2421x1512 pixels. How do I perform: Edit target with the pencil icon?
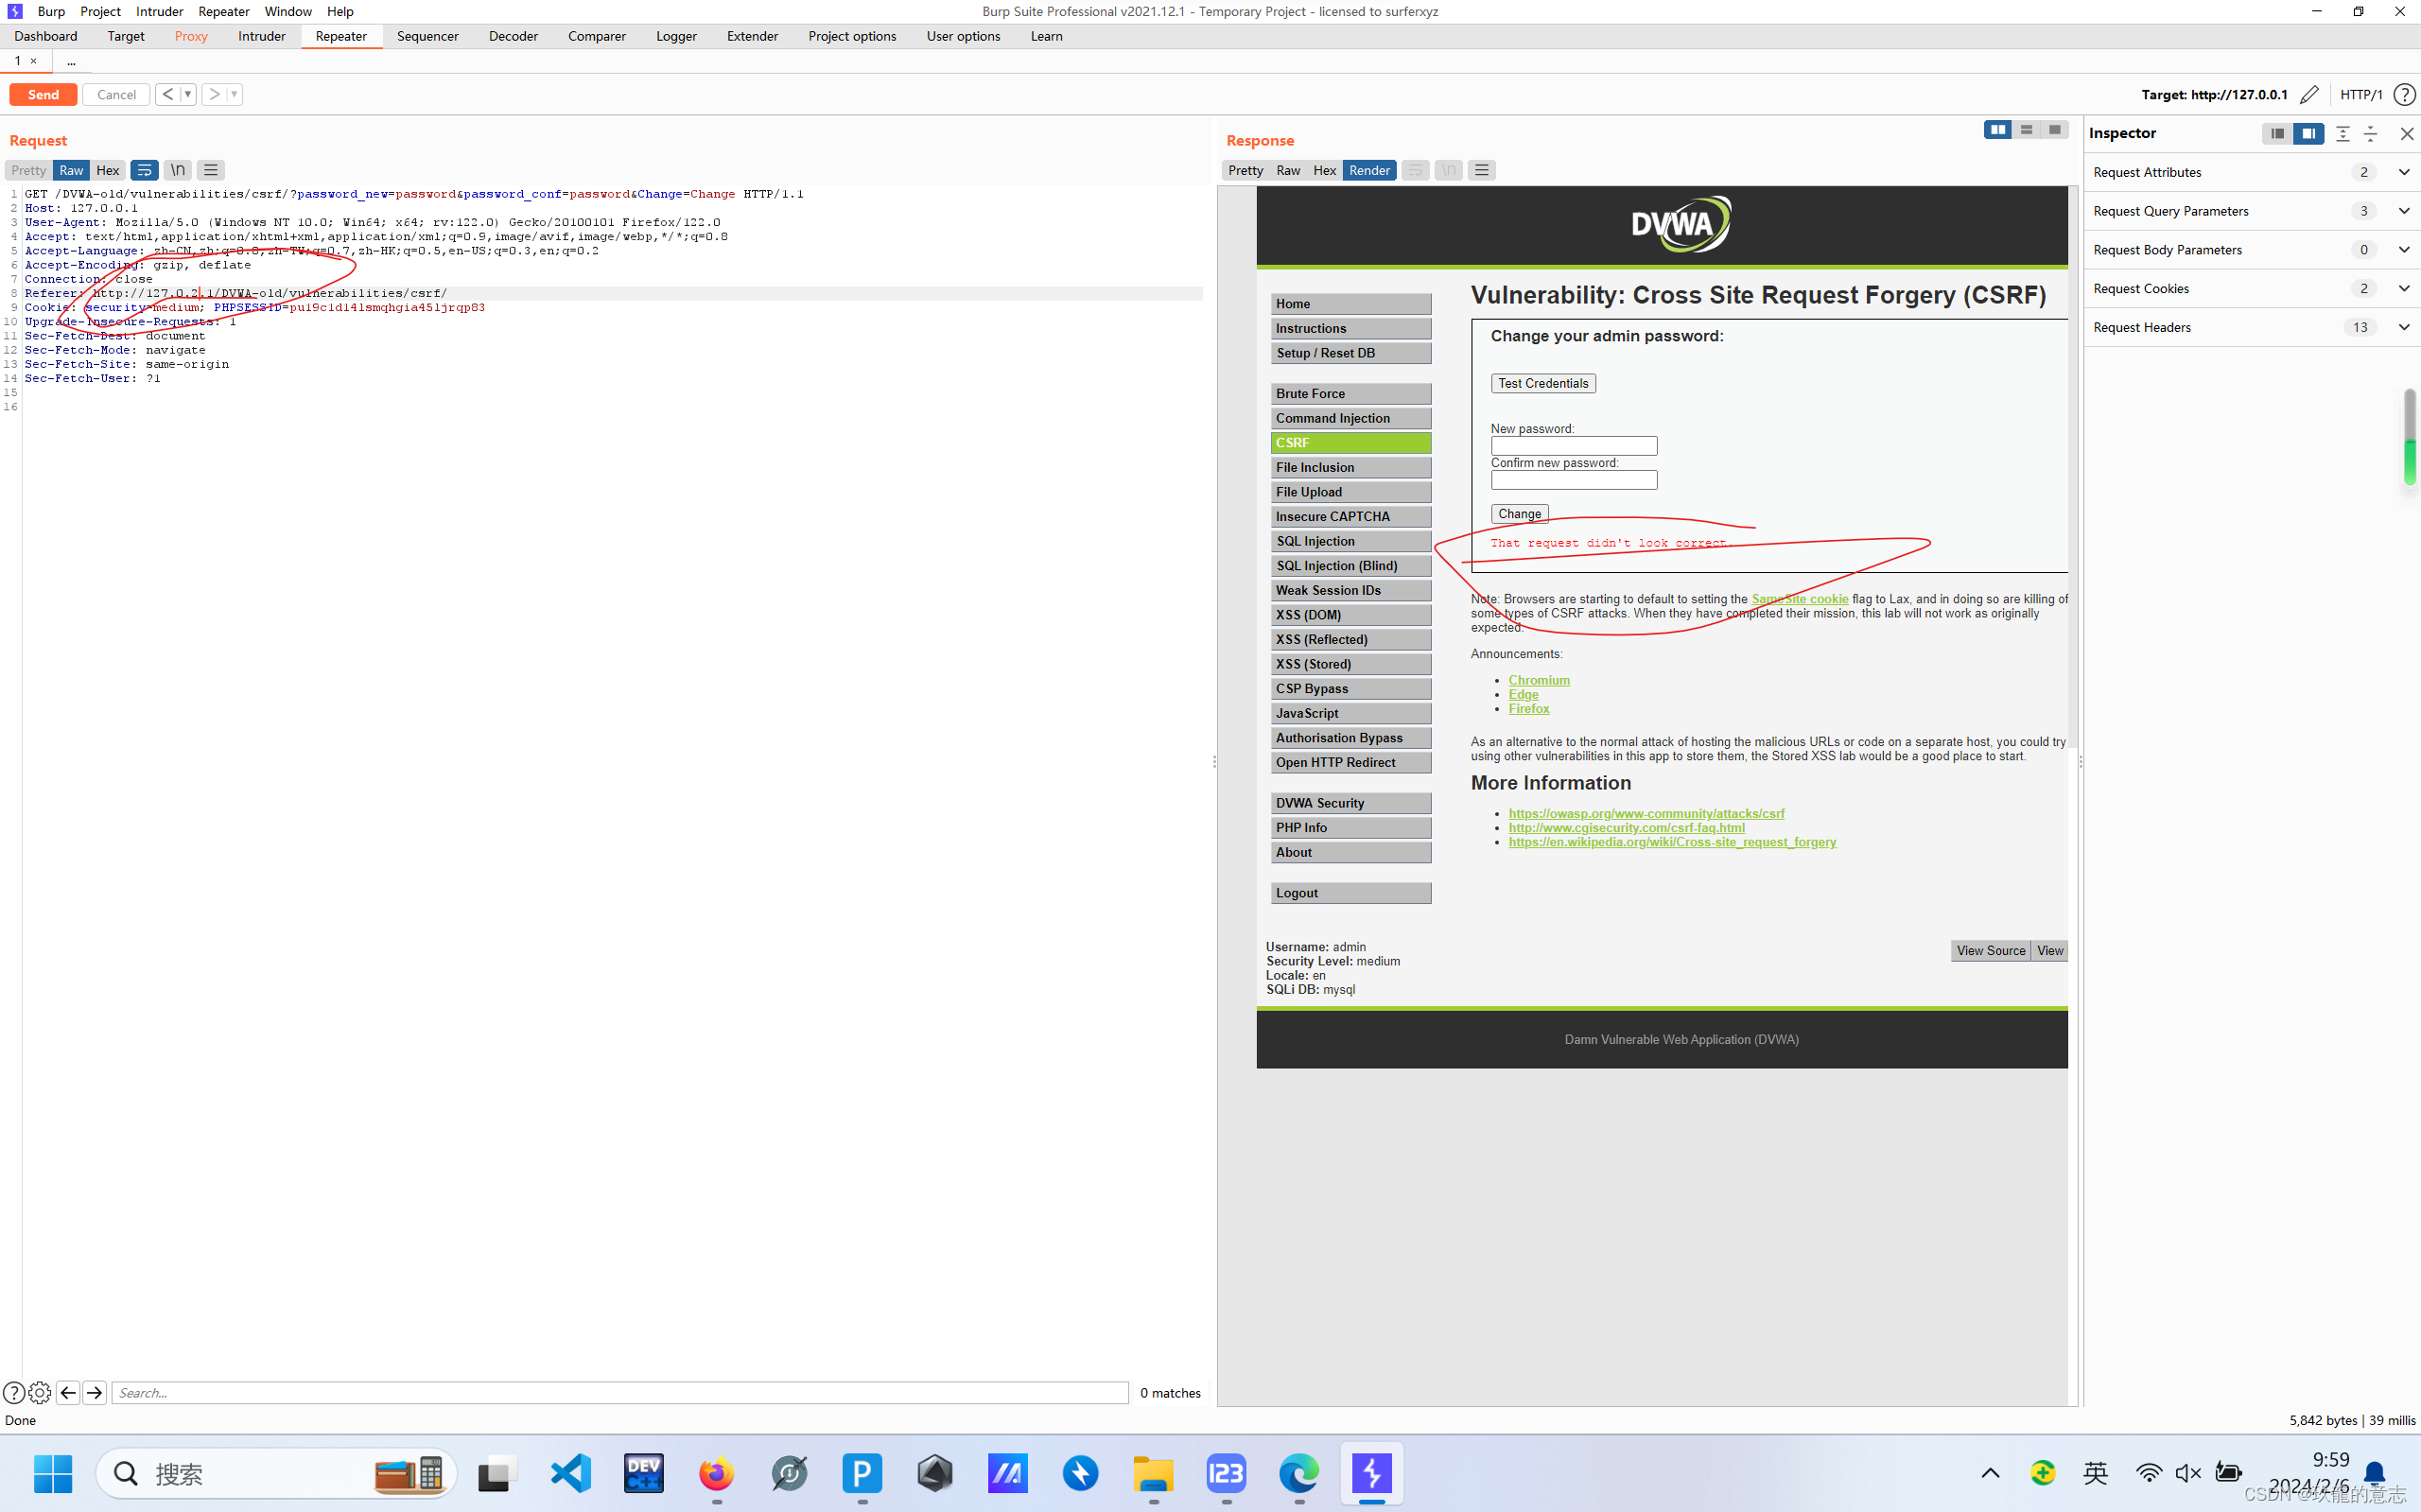coord(2308,94)
